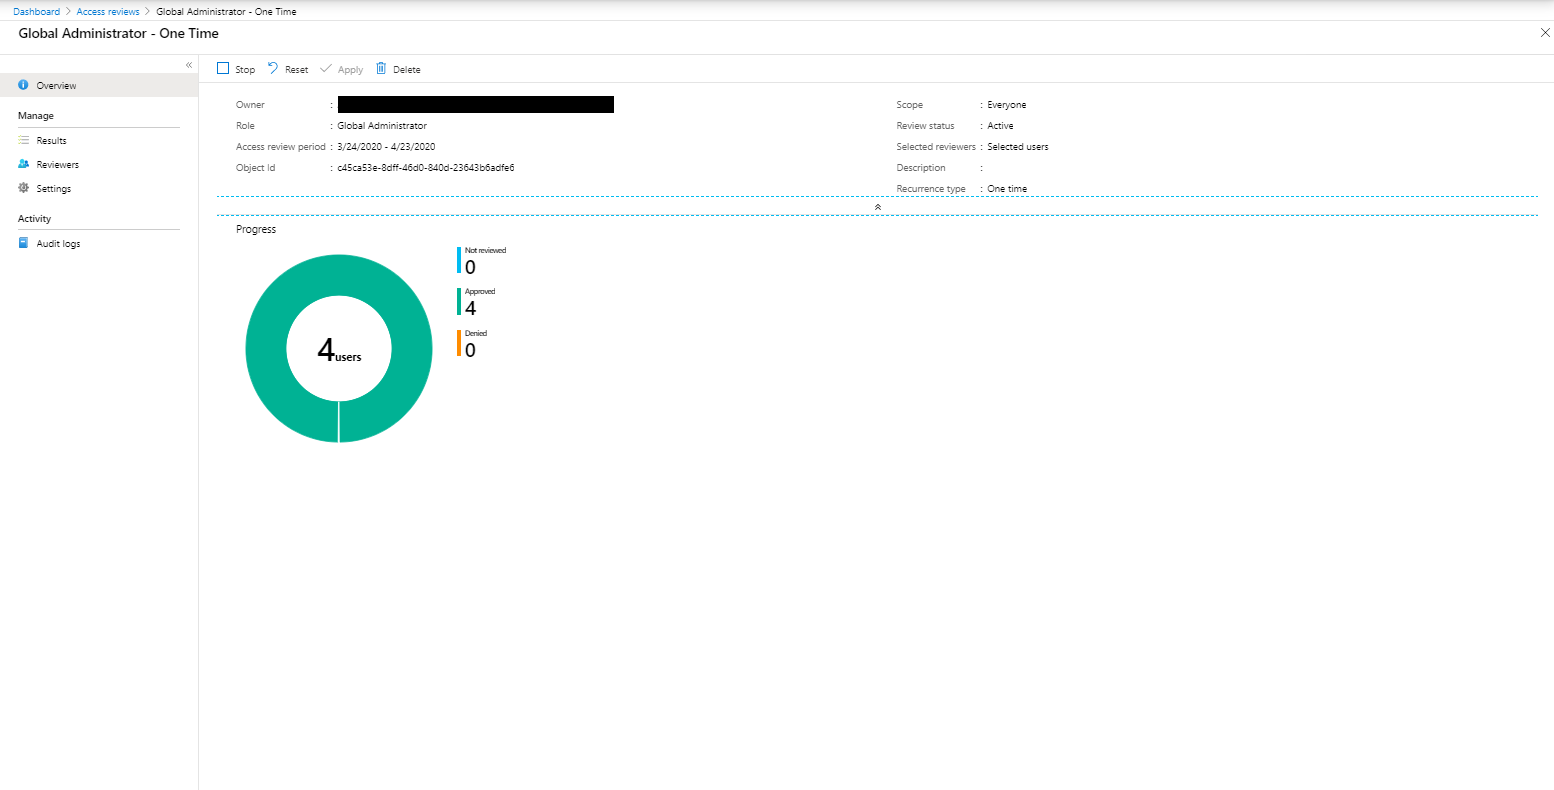Click the 'Progress' section heading
This screenshot has height=790, width=1554.
[x=256, y=229]
